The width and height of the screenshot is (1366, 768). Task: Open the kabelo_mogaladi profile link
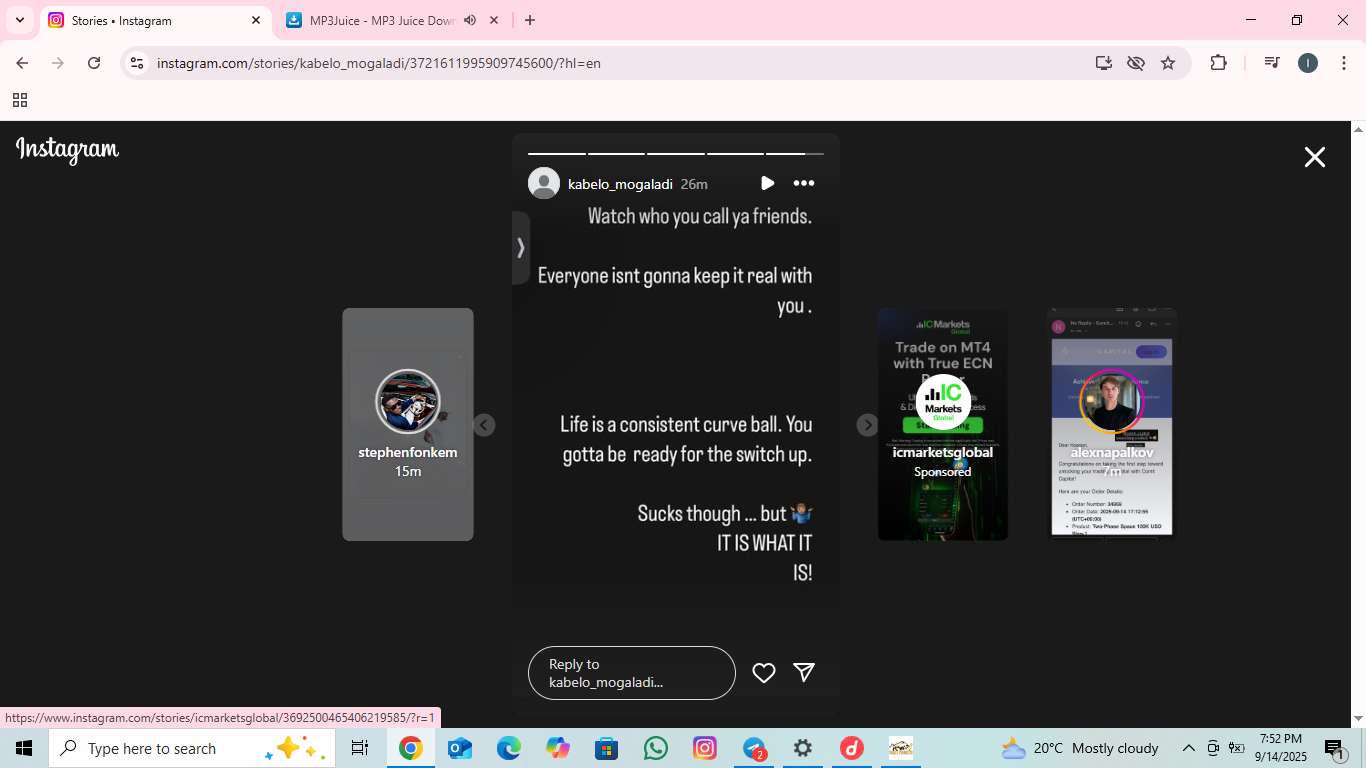pos(619,184)
